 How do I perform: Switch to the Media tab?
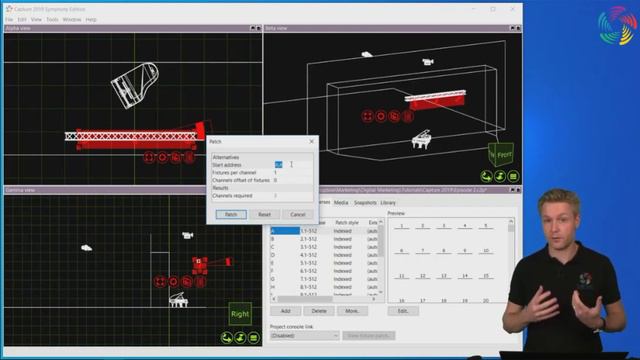[341, 202]
